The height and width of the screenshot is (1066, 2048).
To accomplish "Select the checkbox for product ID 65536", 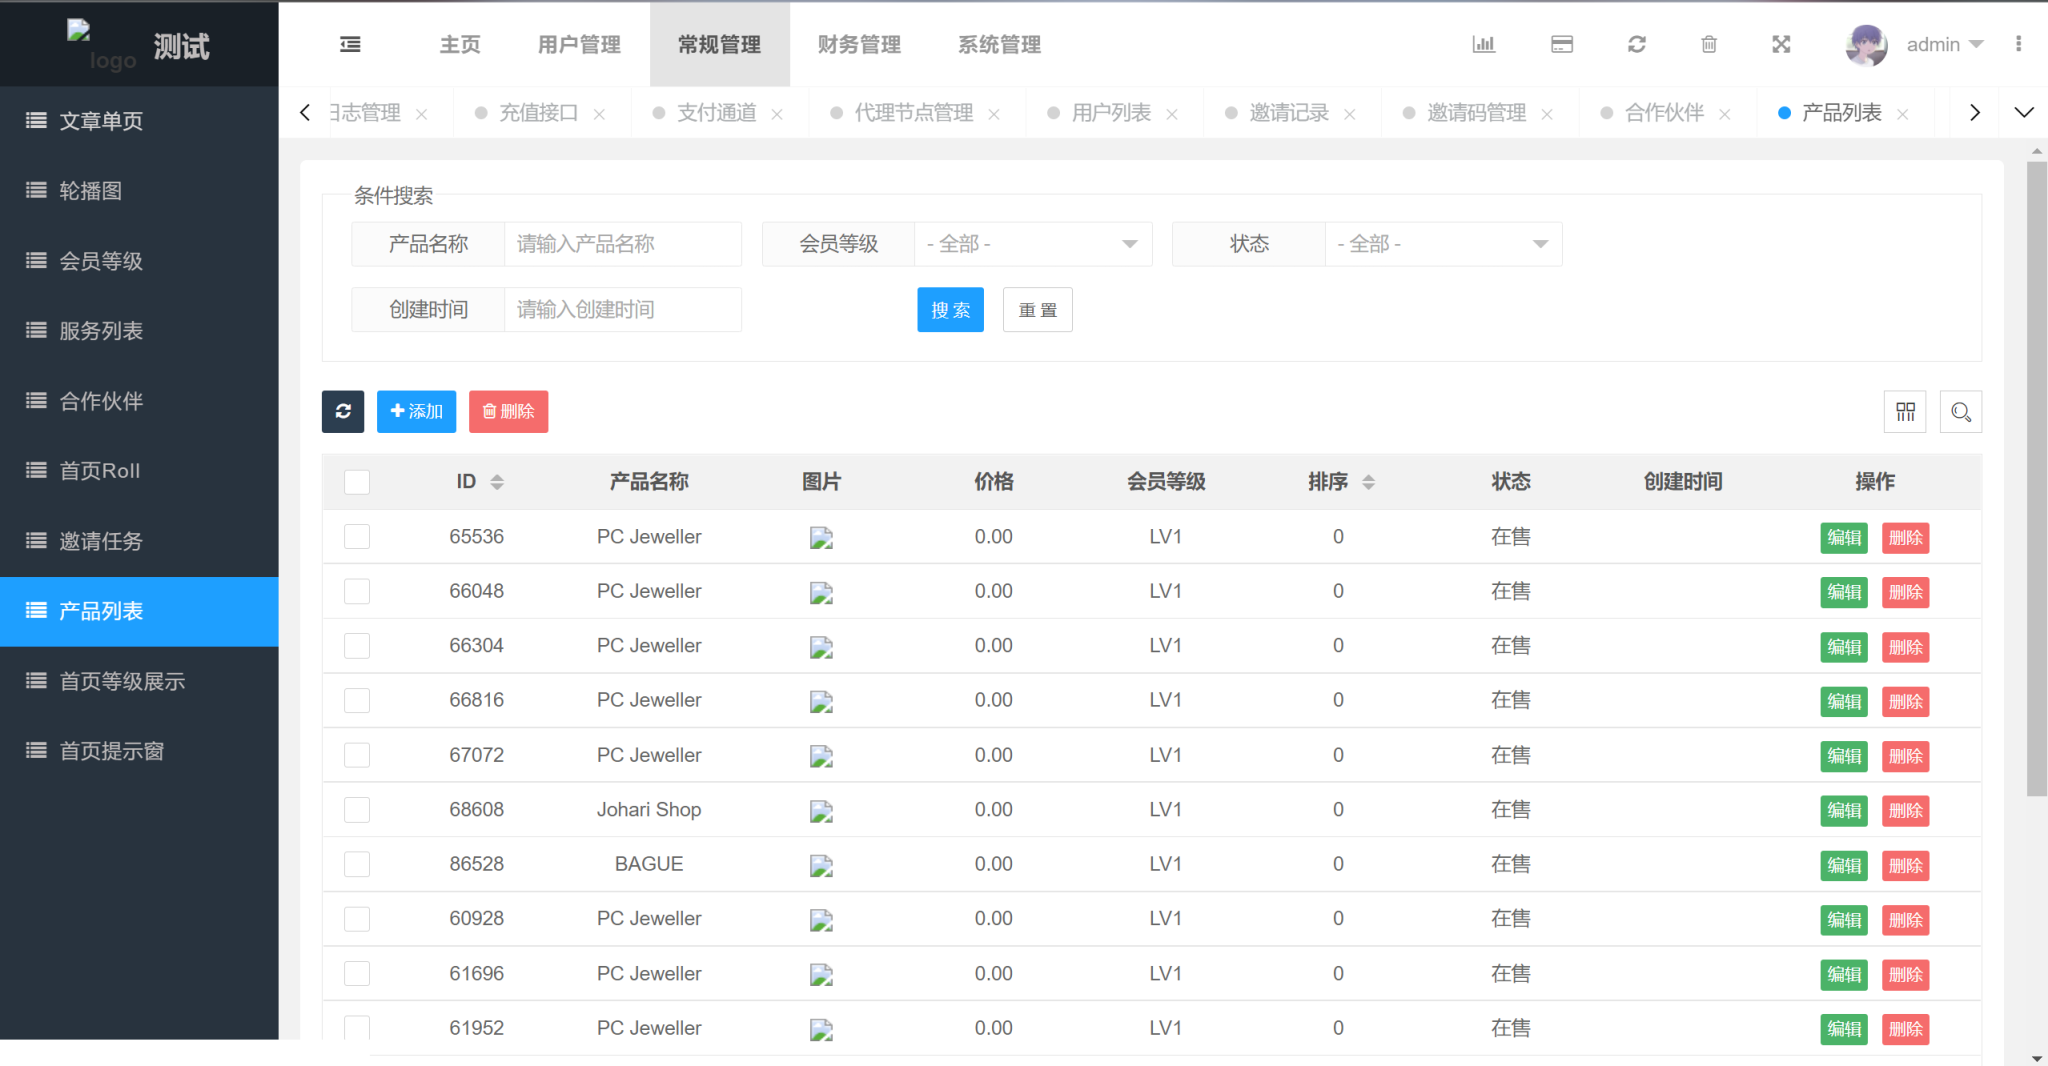I will click(357, 537).
